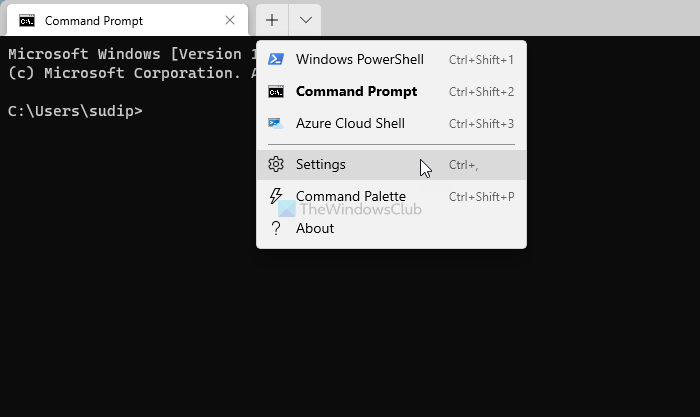The image size is (700, 417).
Task: Click the Command Palette lightning bolt icon
Action: click(276, 197)
